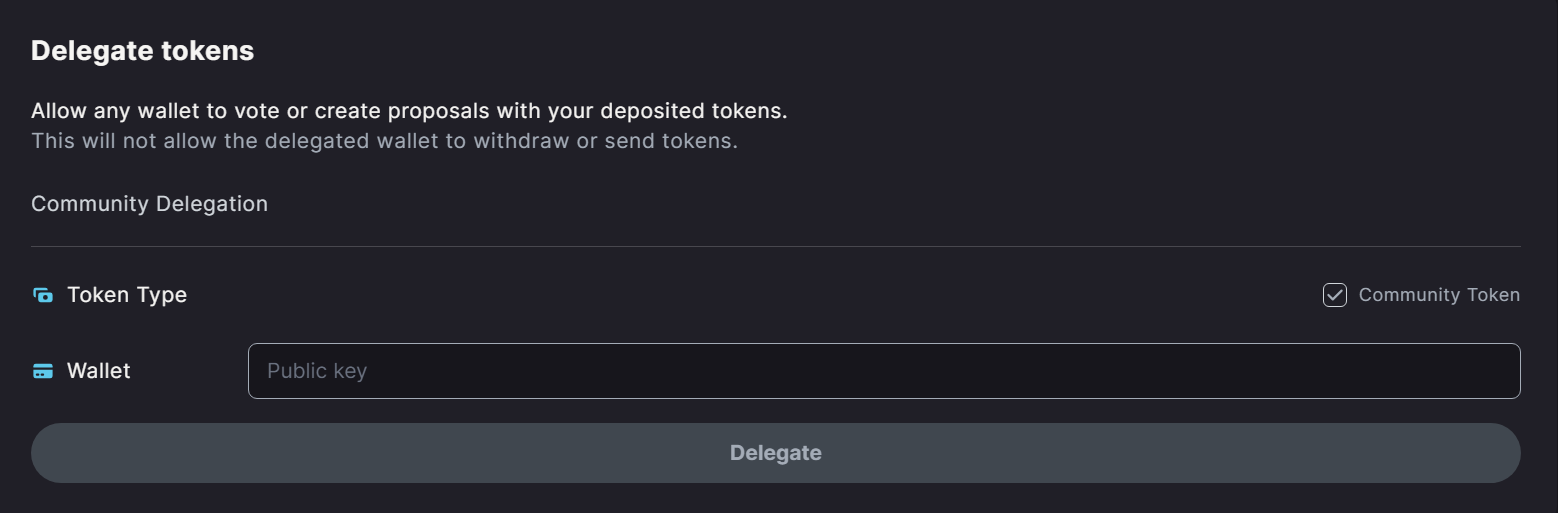Click the blue icon left of Wallet

coord(43,371)
